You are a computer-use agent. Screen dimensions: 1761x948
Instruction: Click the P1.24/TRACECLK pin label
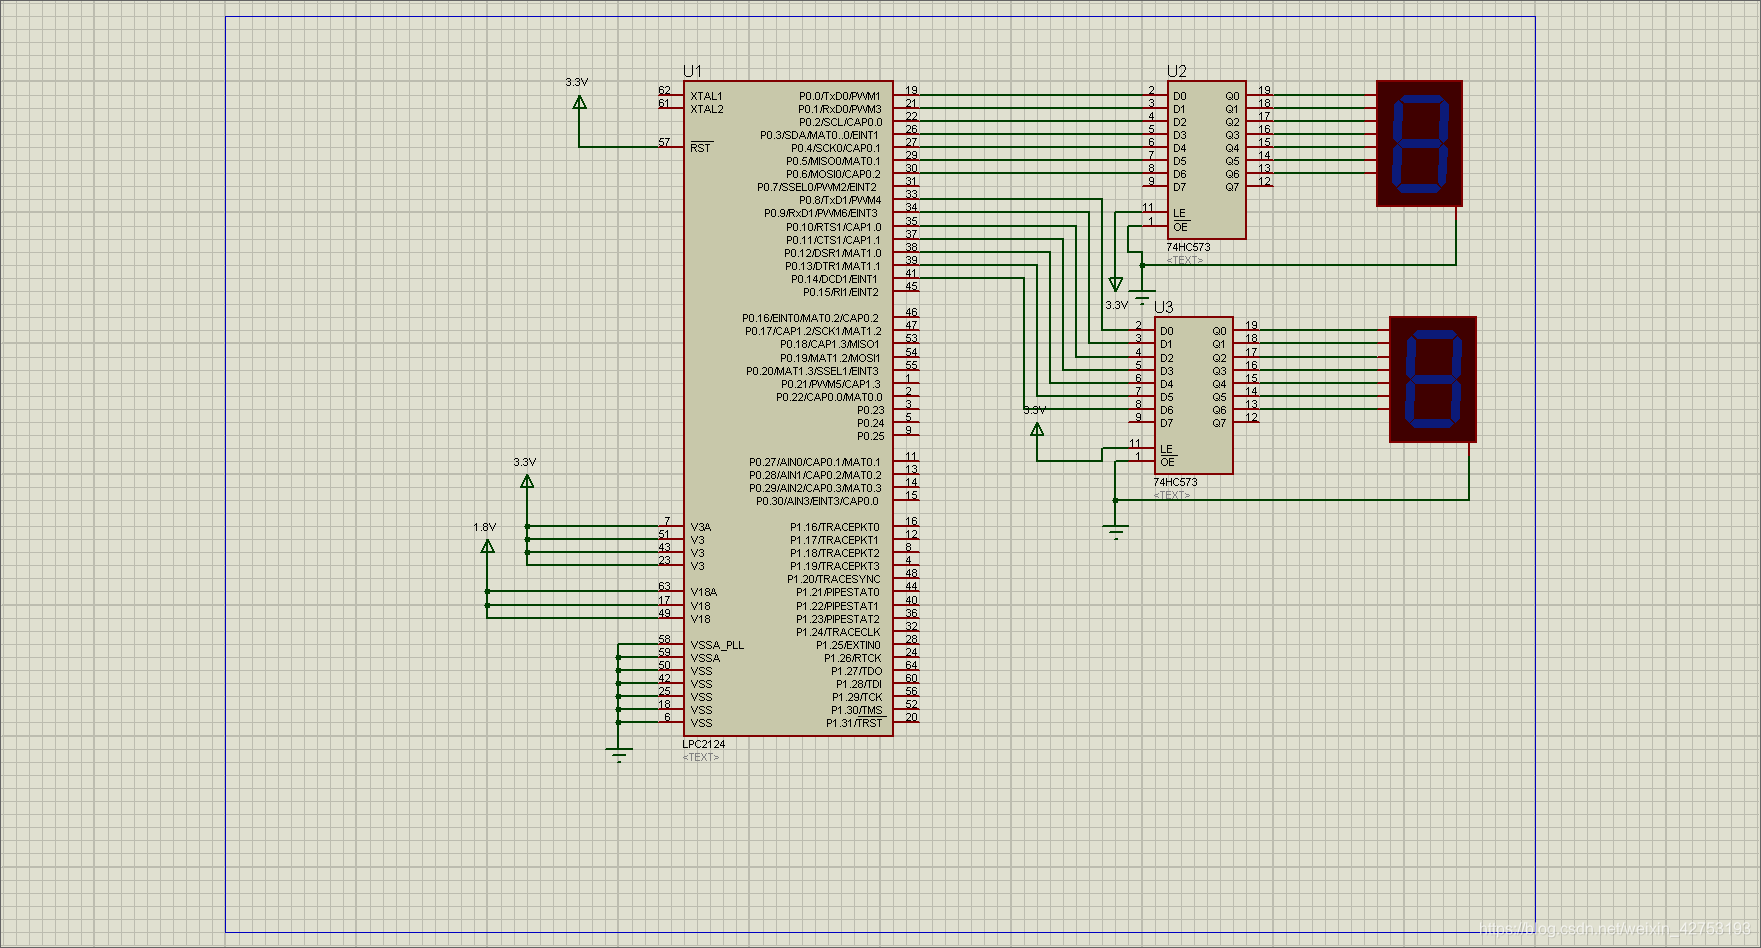(838, 632)
